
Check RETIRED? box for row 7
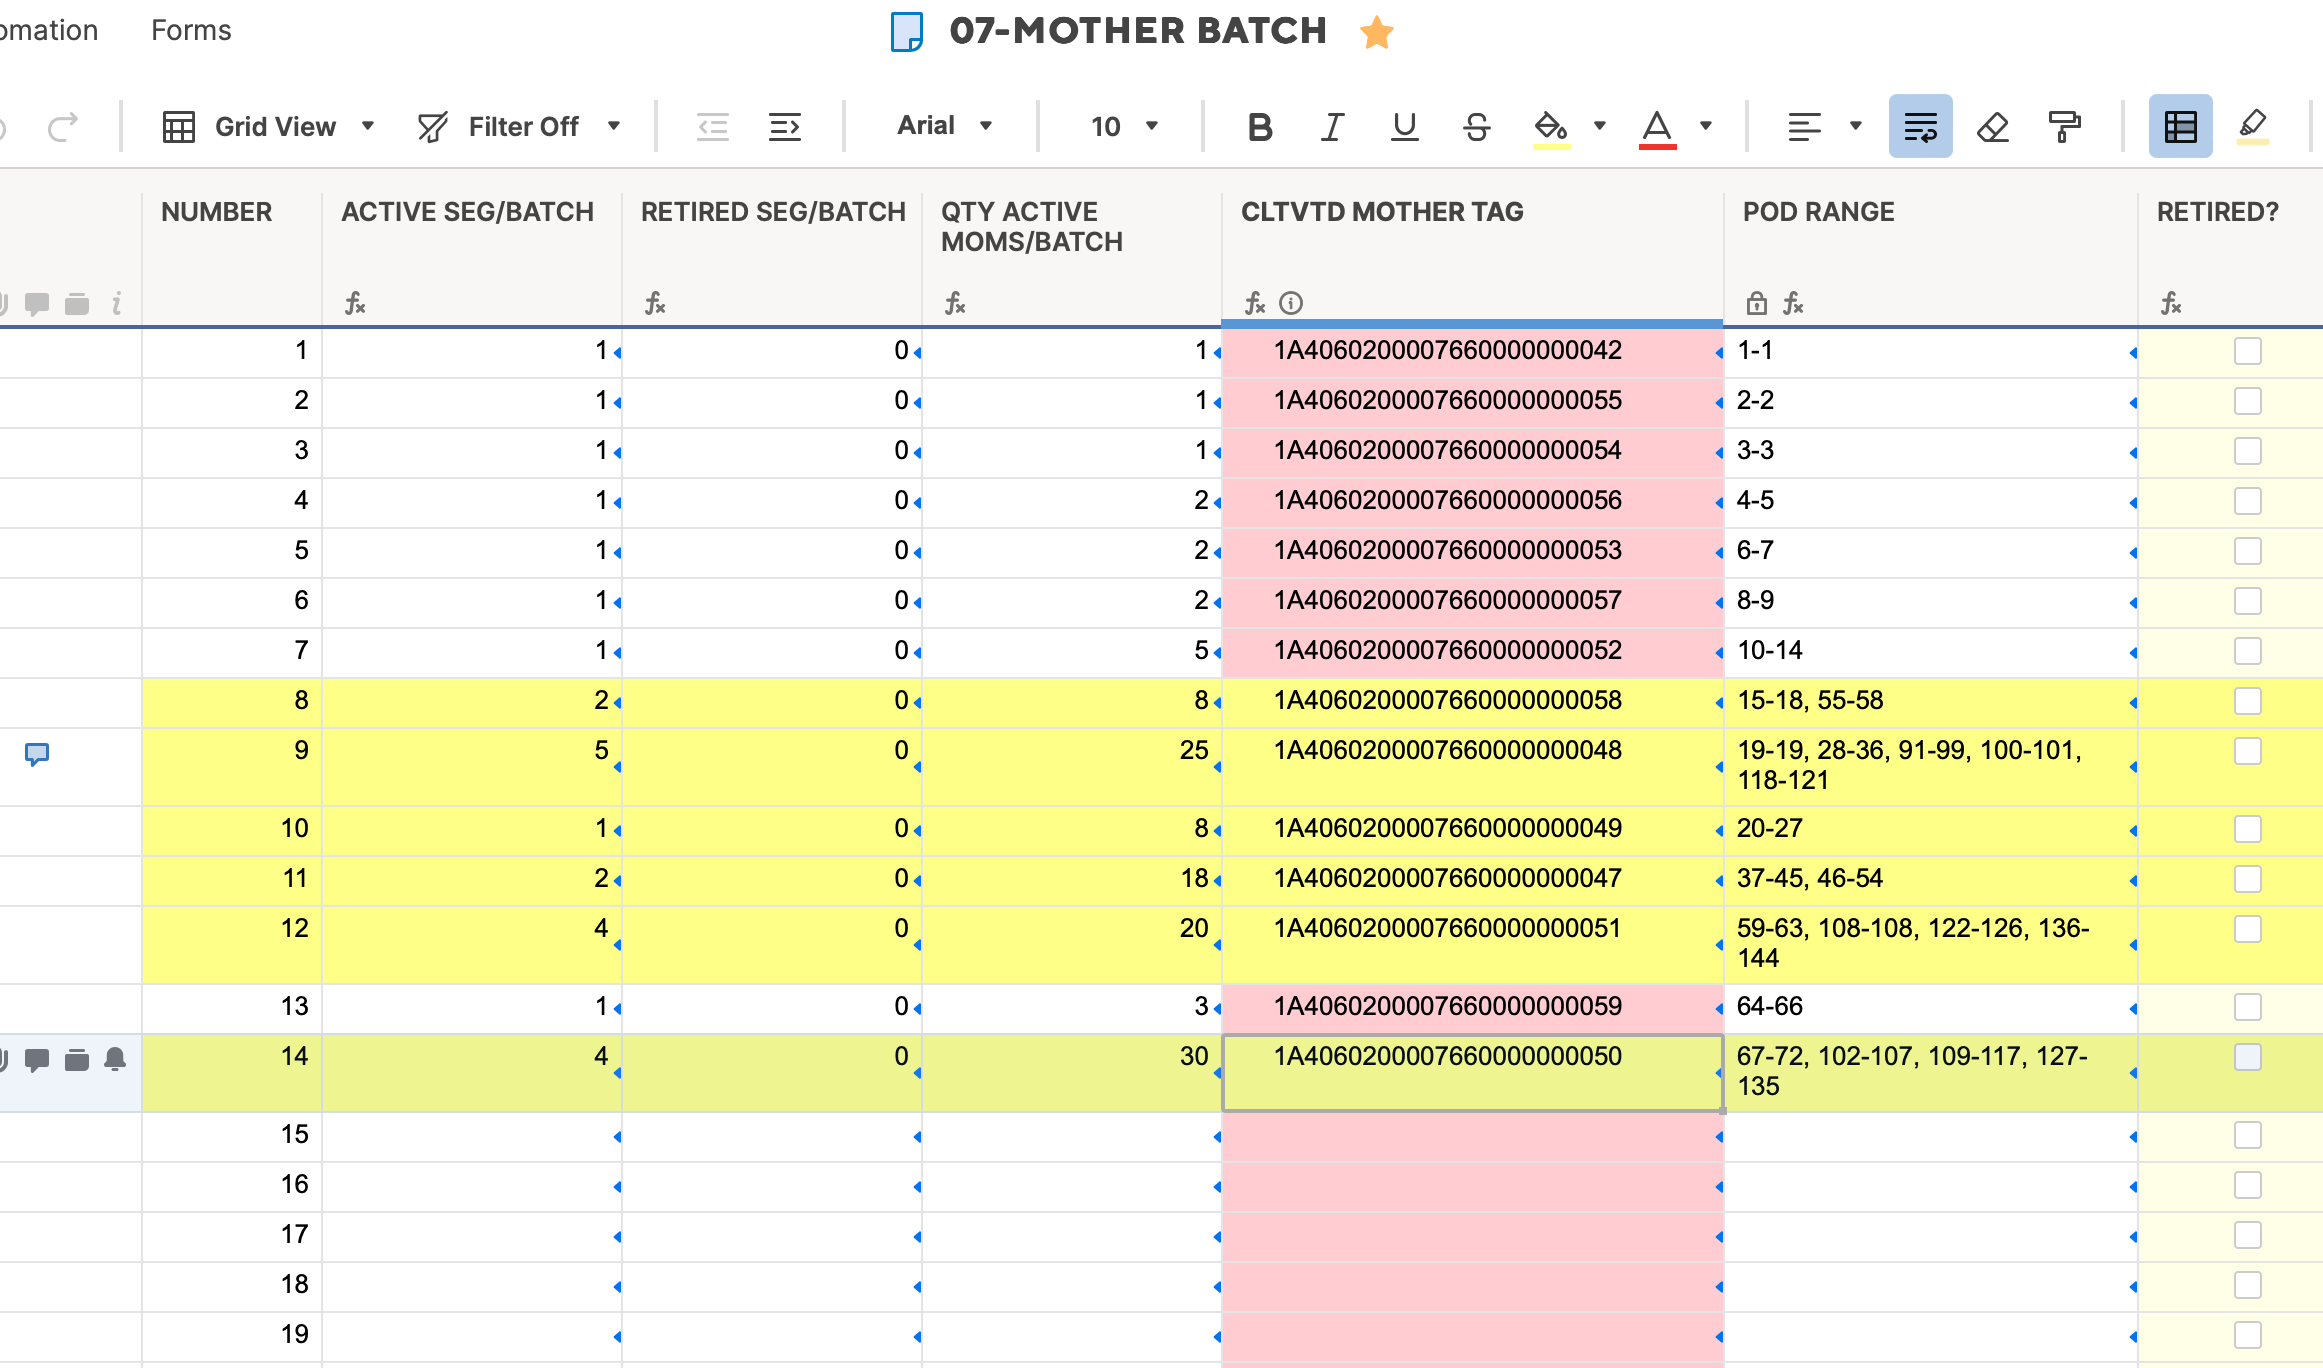coord(2247,651)
